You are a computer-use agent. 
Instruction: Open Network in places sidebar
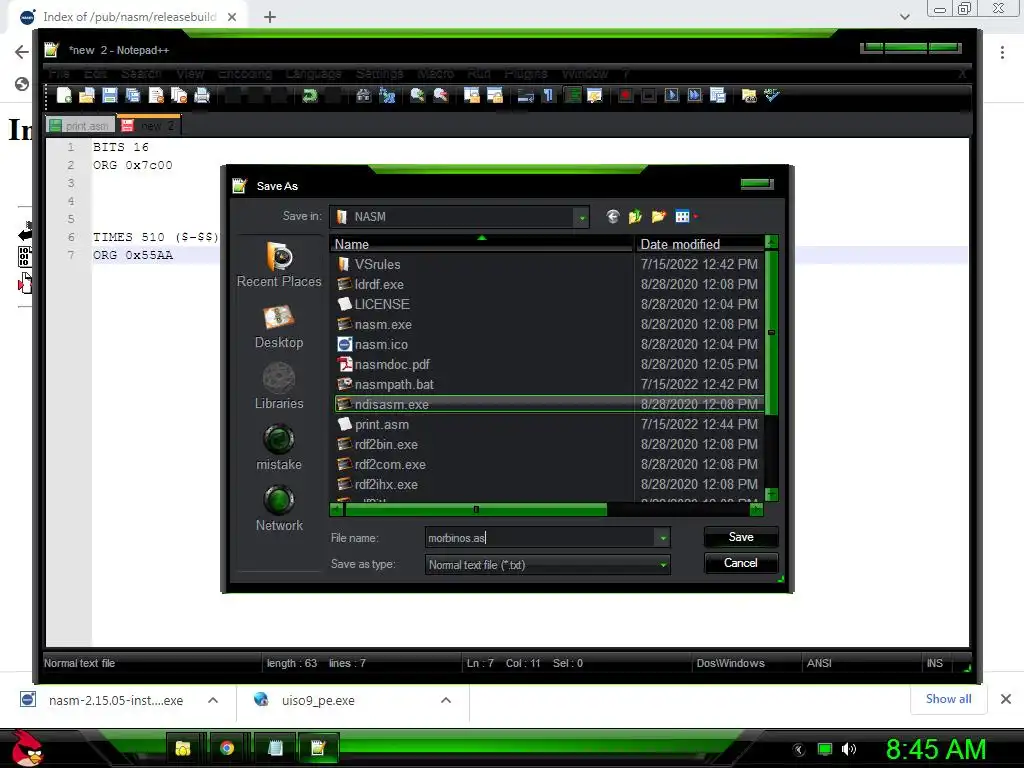279,509
